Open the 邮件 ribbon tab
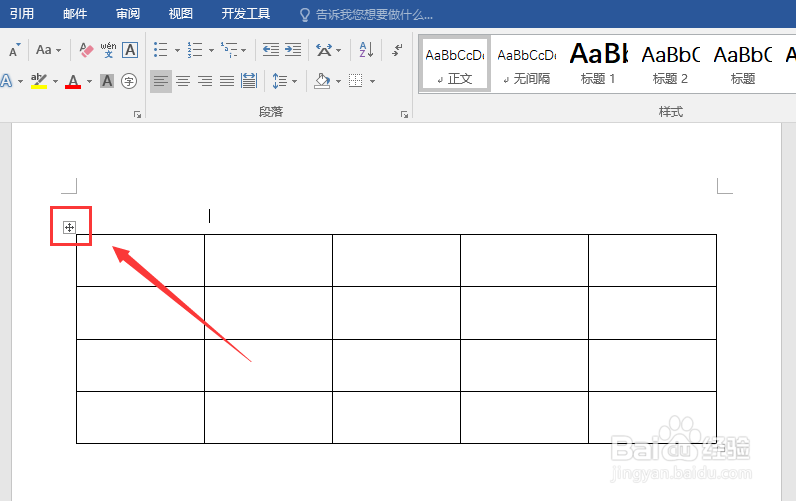The image size is (796, 501). [x=75, y=14]
